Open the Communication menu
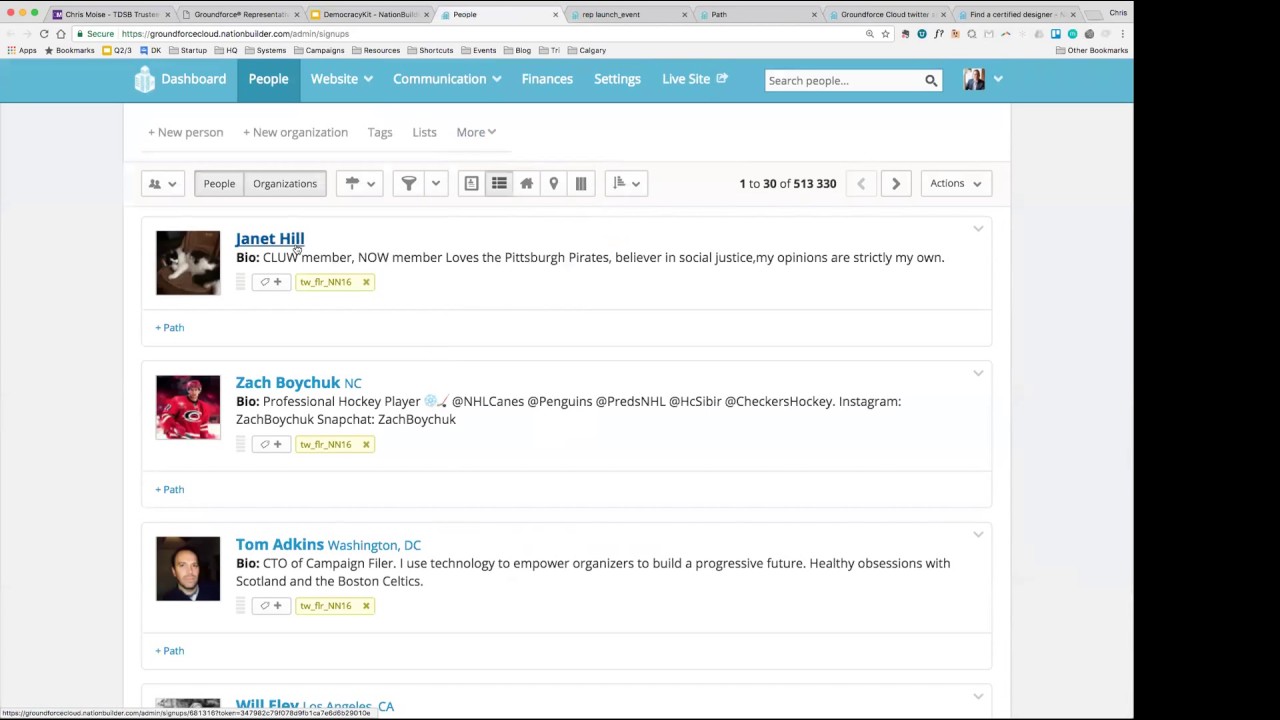Viewport: 1280px width, 720px height. click(x=447, y=79)
